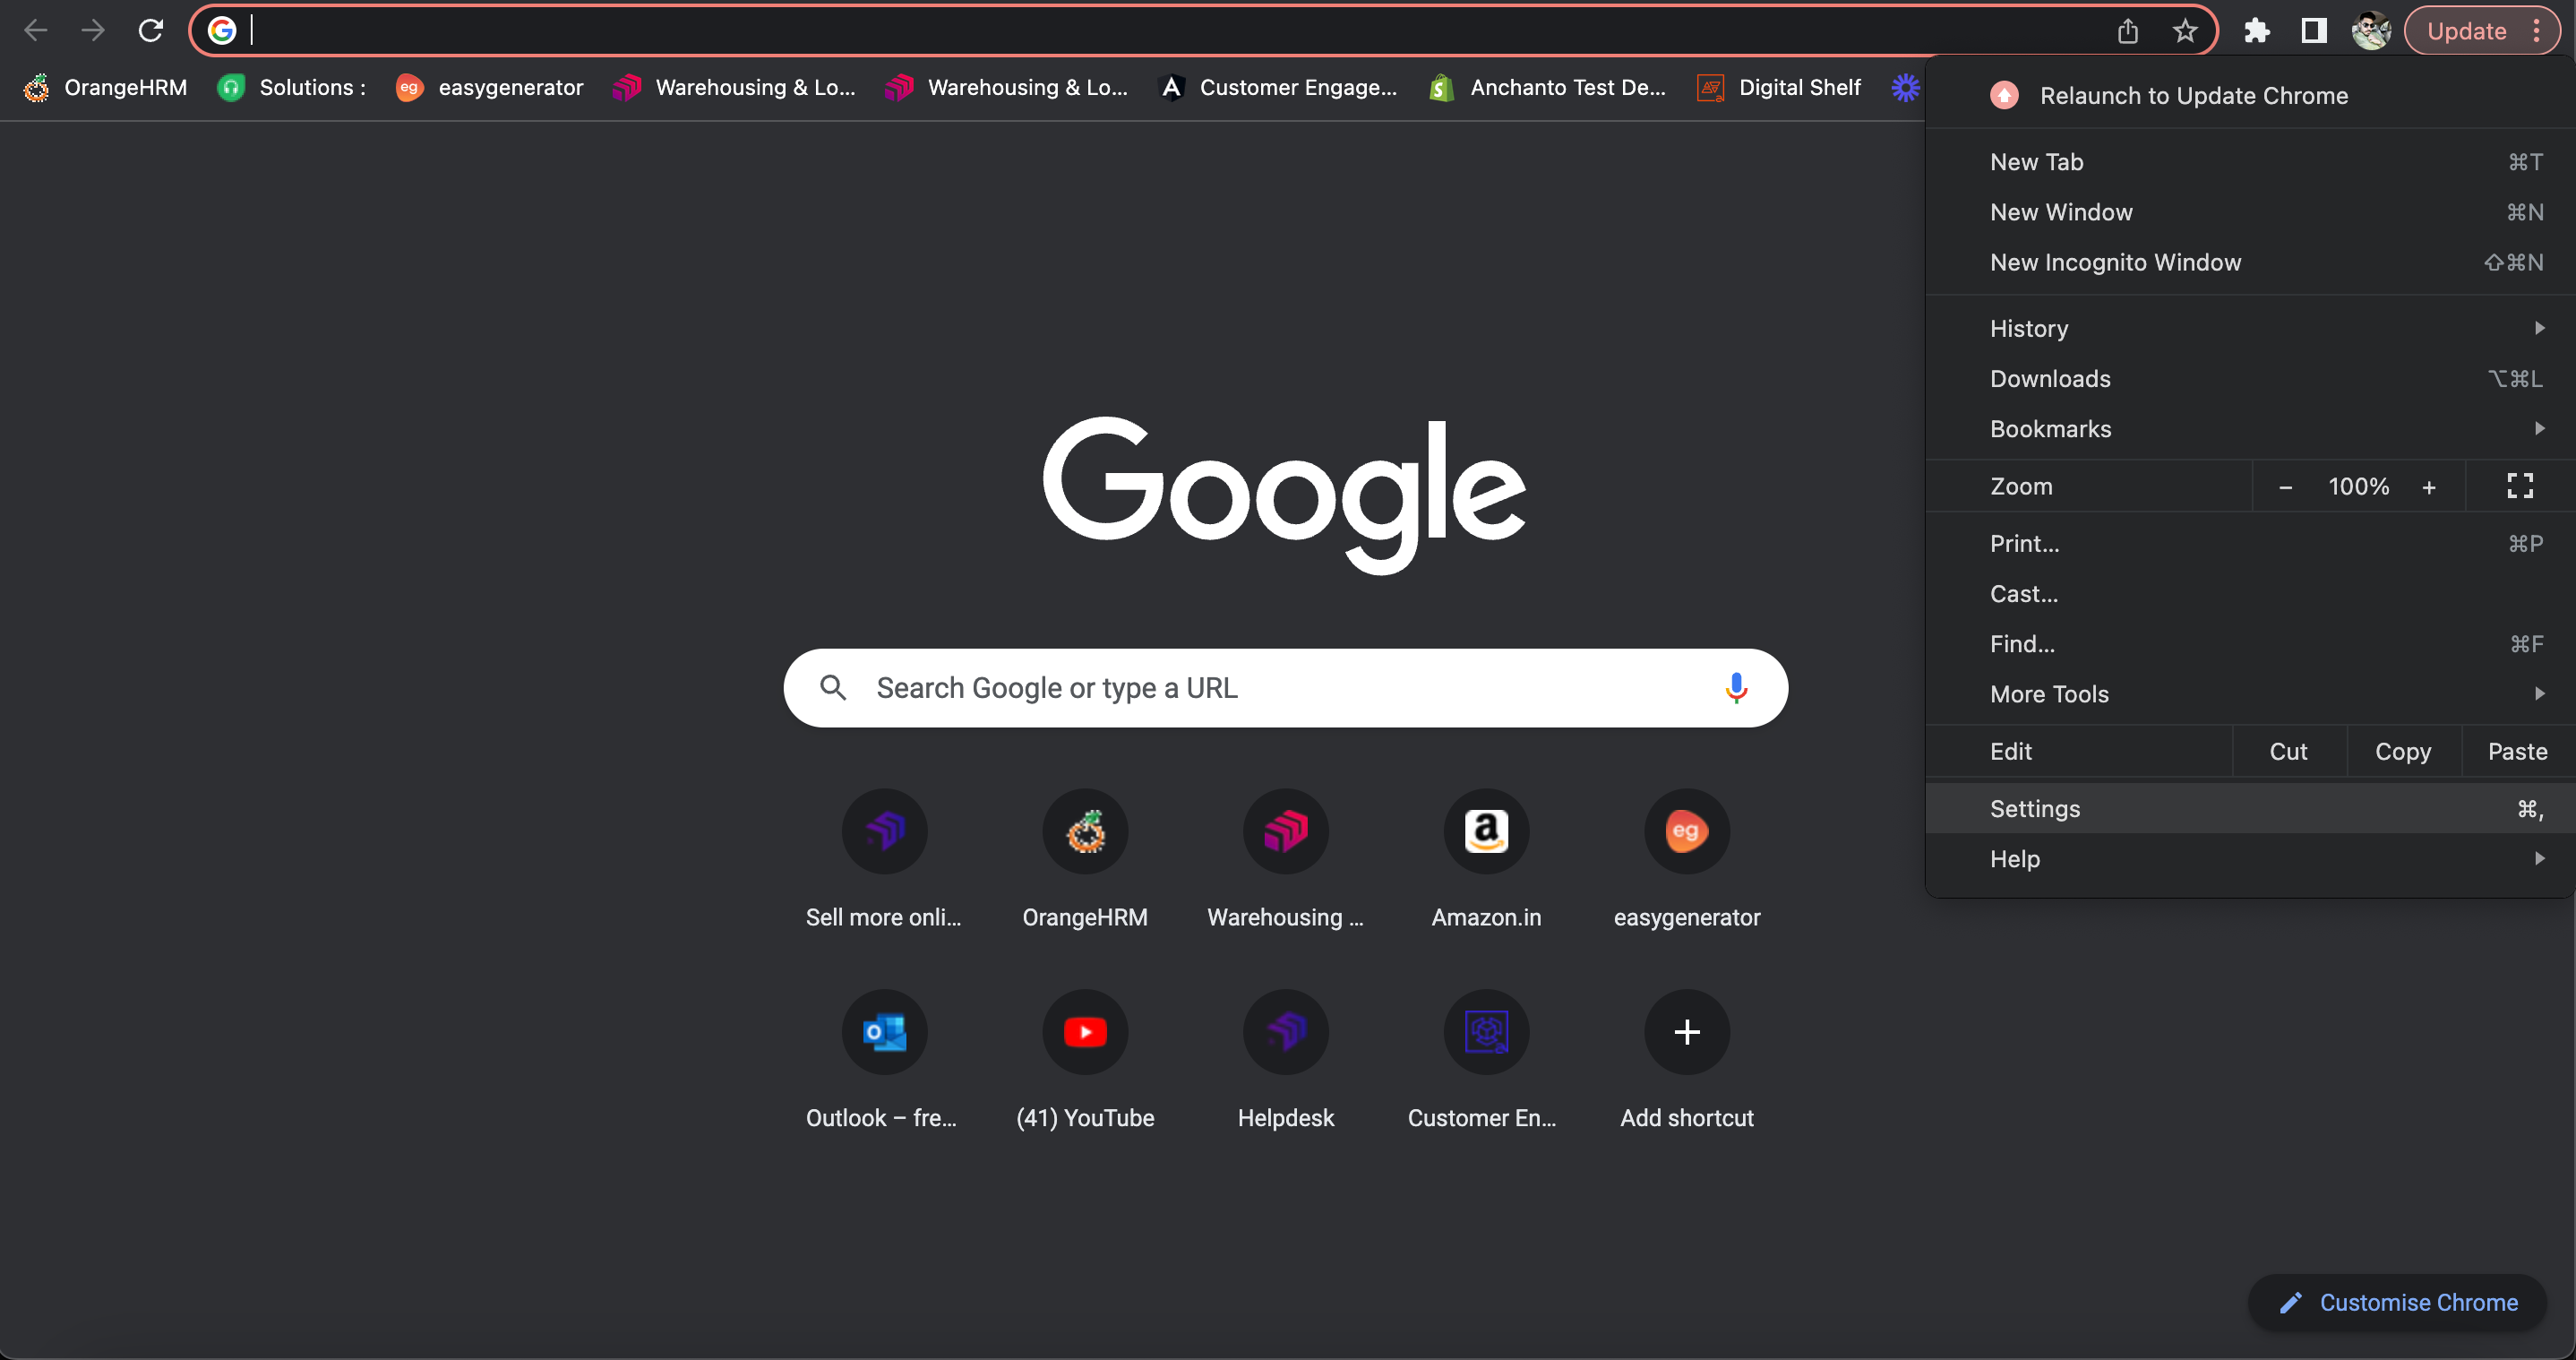Choose Cast... from the menu
The height and width of the screenshot is (1360, 2576).
pos(2250,593)
